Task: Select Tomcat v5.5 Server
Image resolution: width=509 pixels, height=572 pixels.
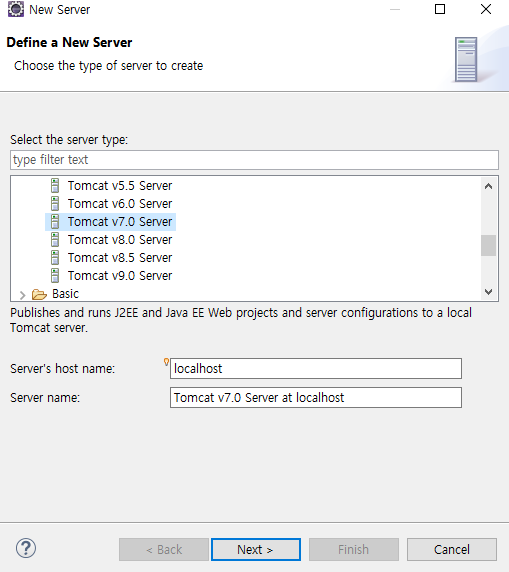Action: pyautogui.click(x=120, y=186)
